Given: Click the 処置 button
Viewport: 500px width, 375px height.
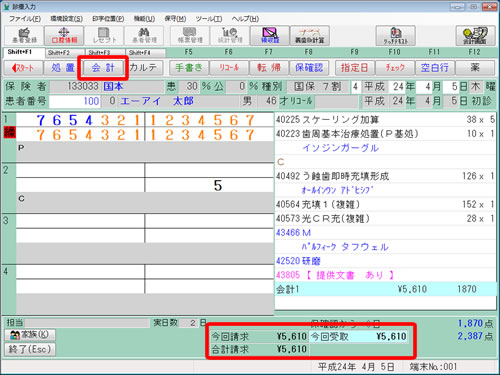Looking at the screenshot, I should coord(63,68).
